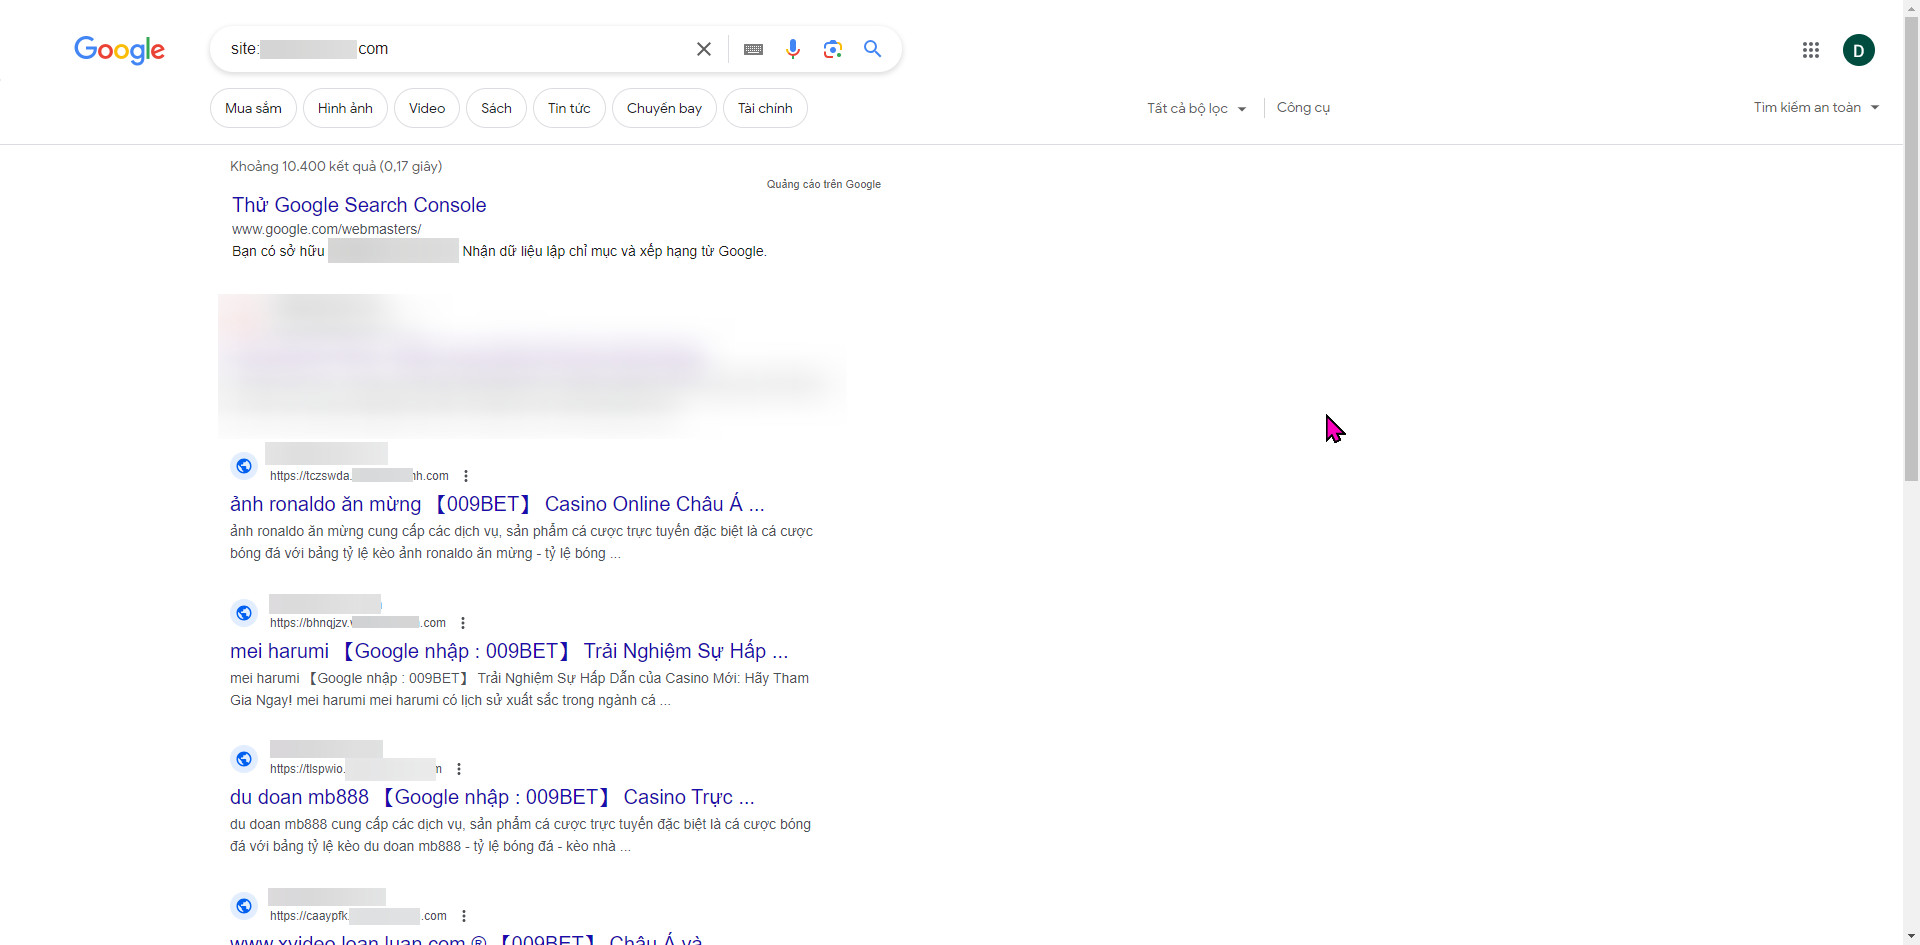
Task: Click https://tczswda URL line
Action: [x=359, y=476]
